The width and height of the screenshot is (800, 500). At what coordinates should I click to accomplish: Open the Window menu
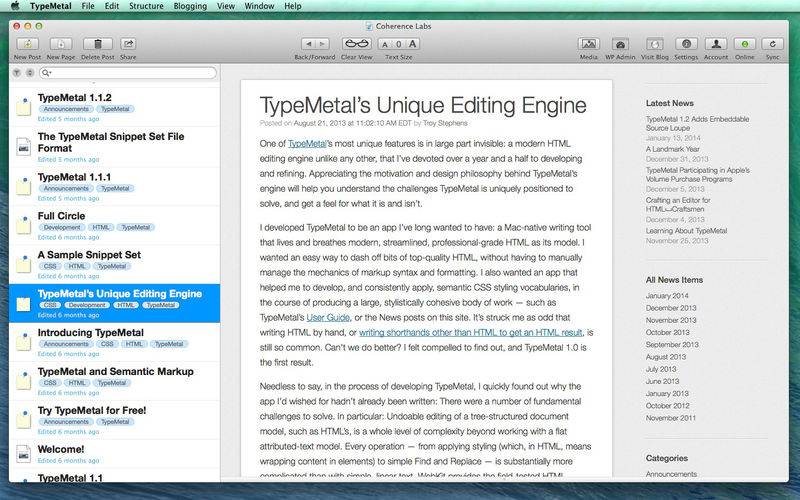tap(259, 6)
